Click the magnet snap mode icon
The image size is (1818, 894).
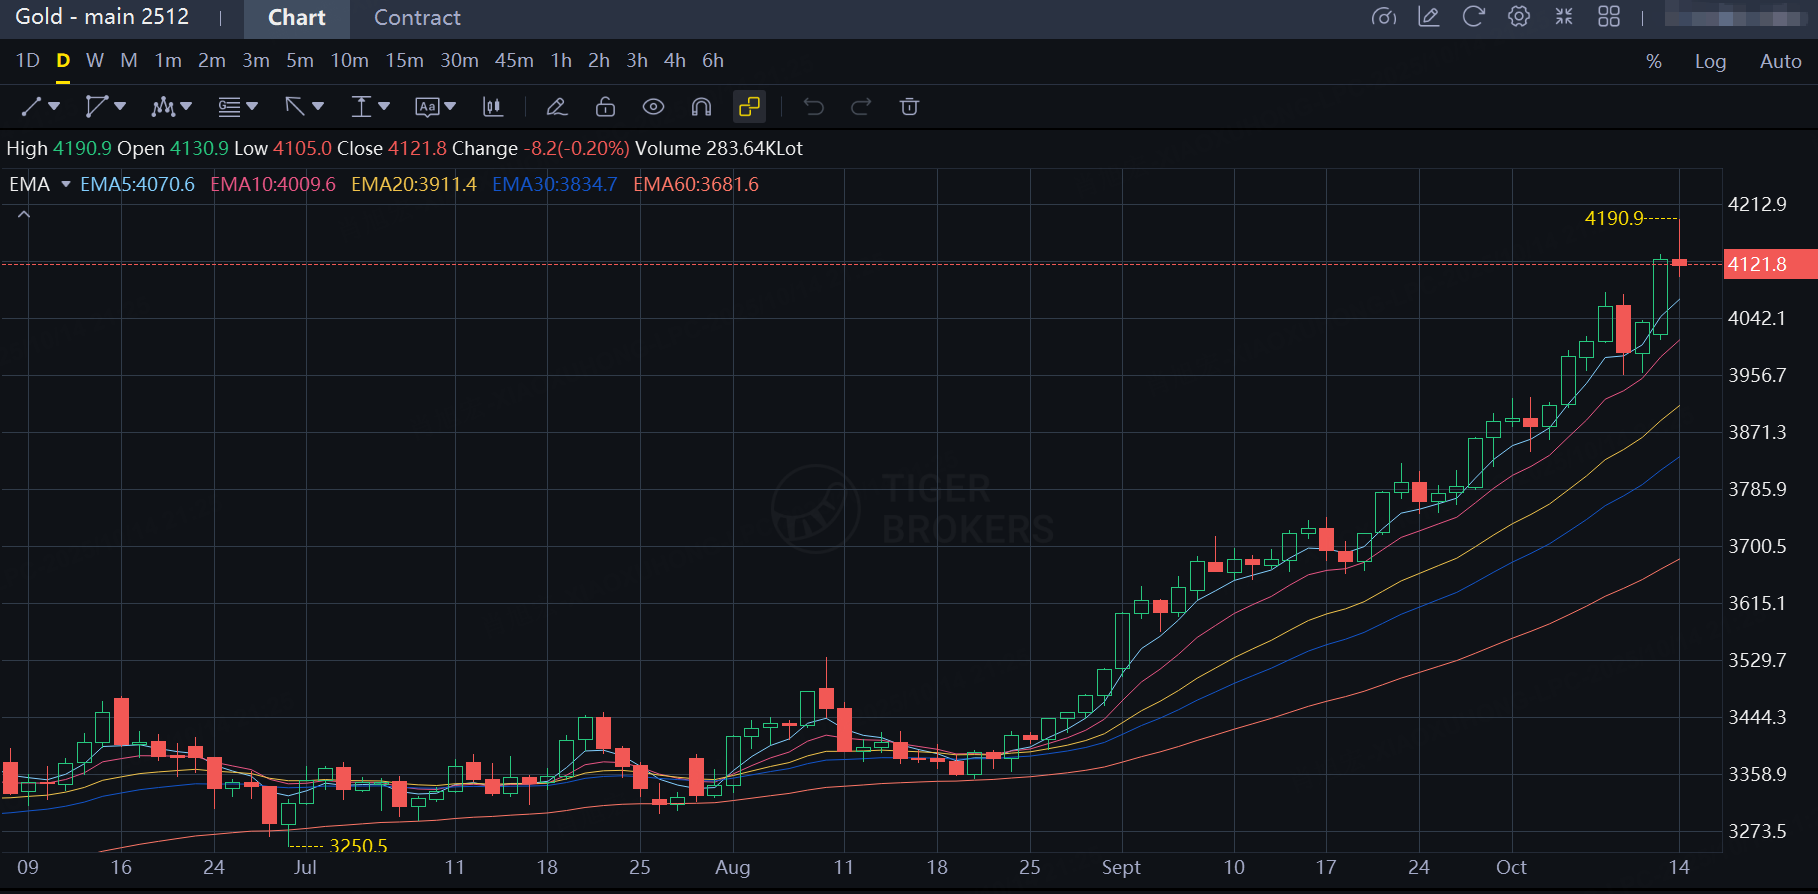pyautogui.click(x=701, y=107)
